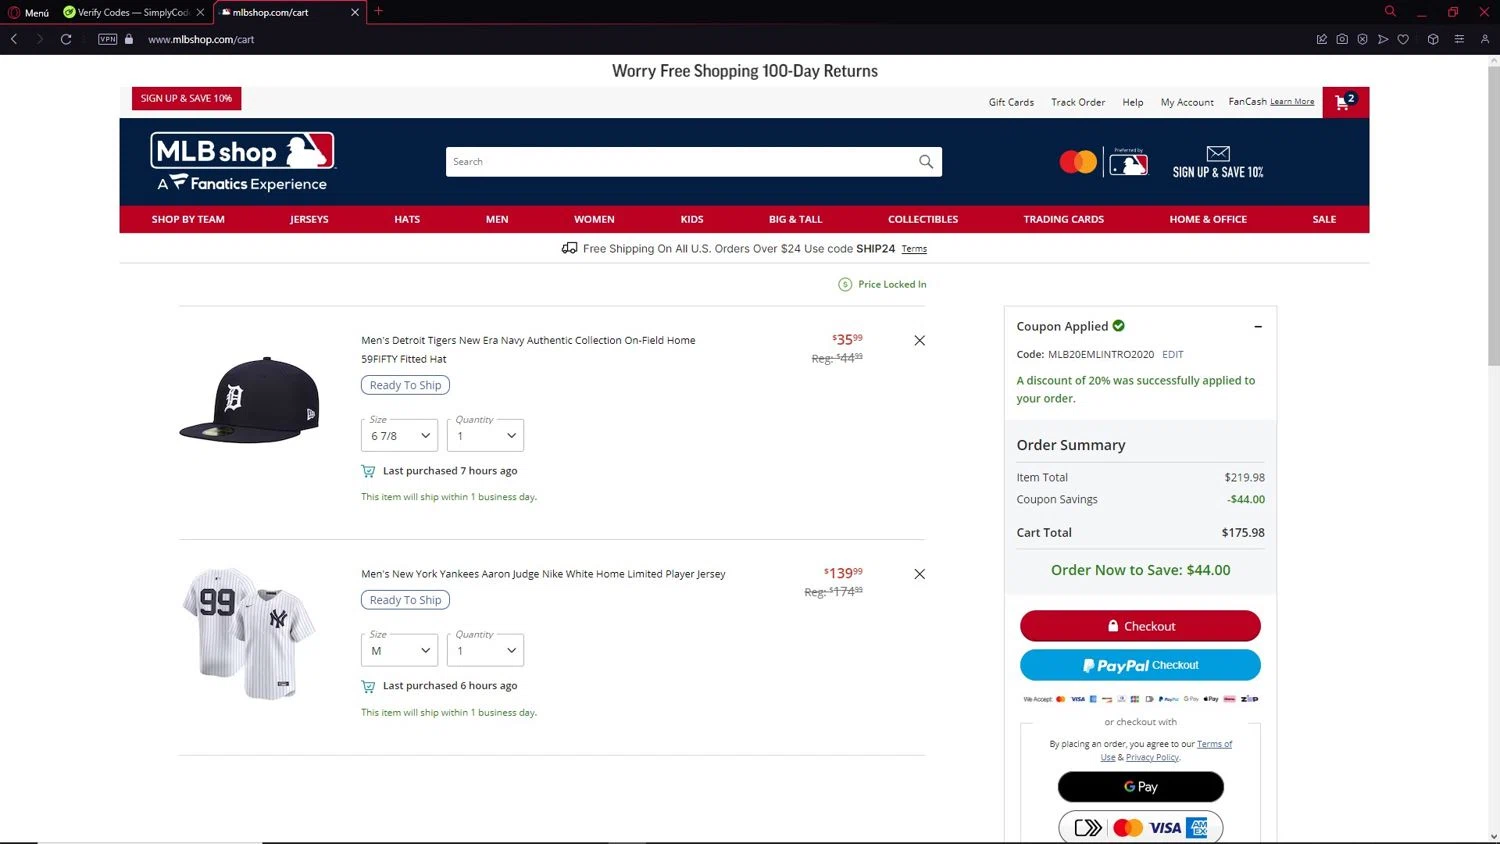Remove the Detroit Tigers hat from cart
This screenshot has width=1500, height=844.
point(919,340)
